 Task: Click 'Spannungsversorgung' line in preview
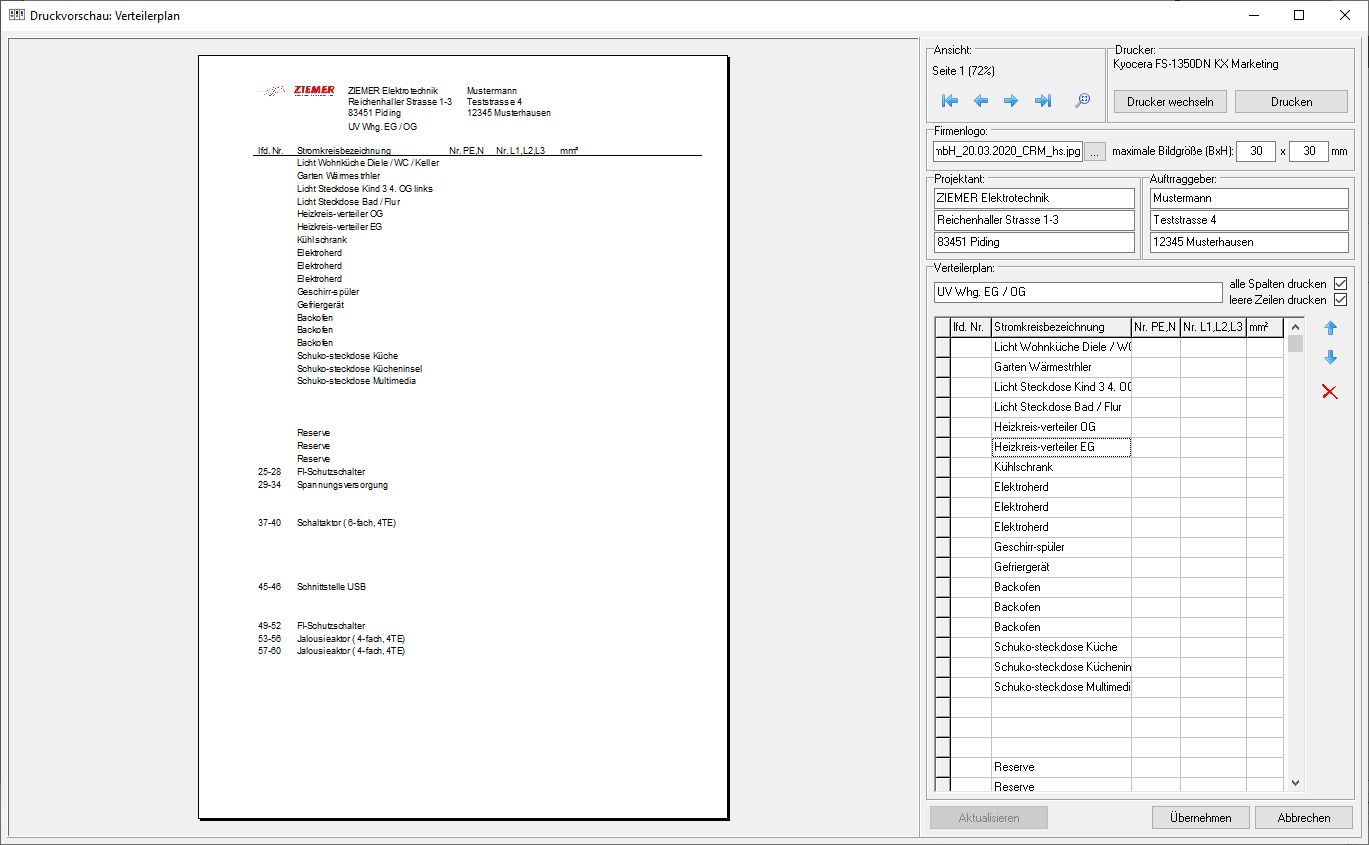[342, 485]
